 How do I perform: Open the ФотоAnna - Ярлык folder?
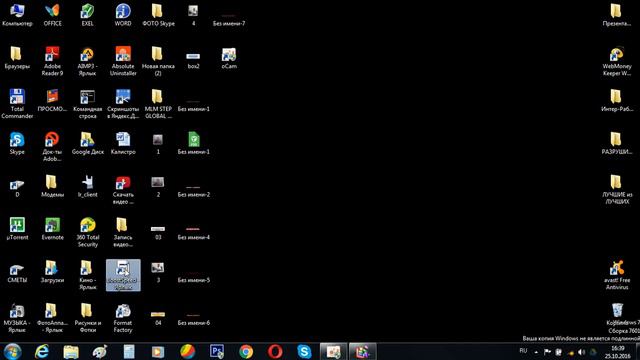click(53, 318)
